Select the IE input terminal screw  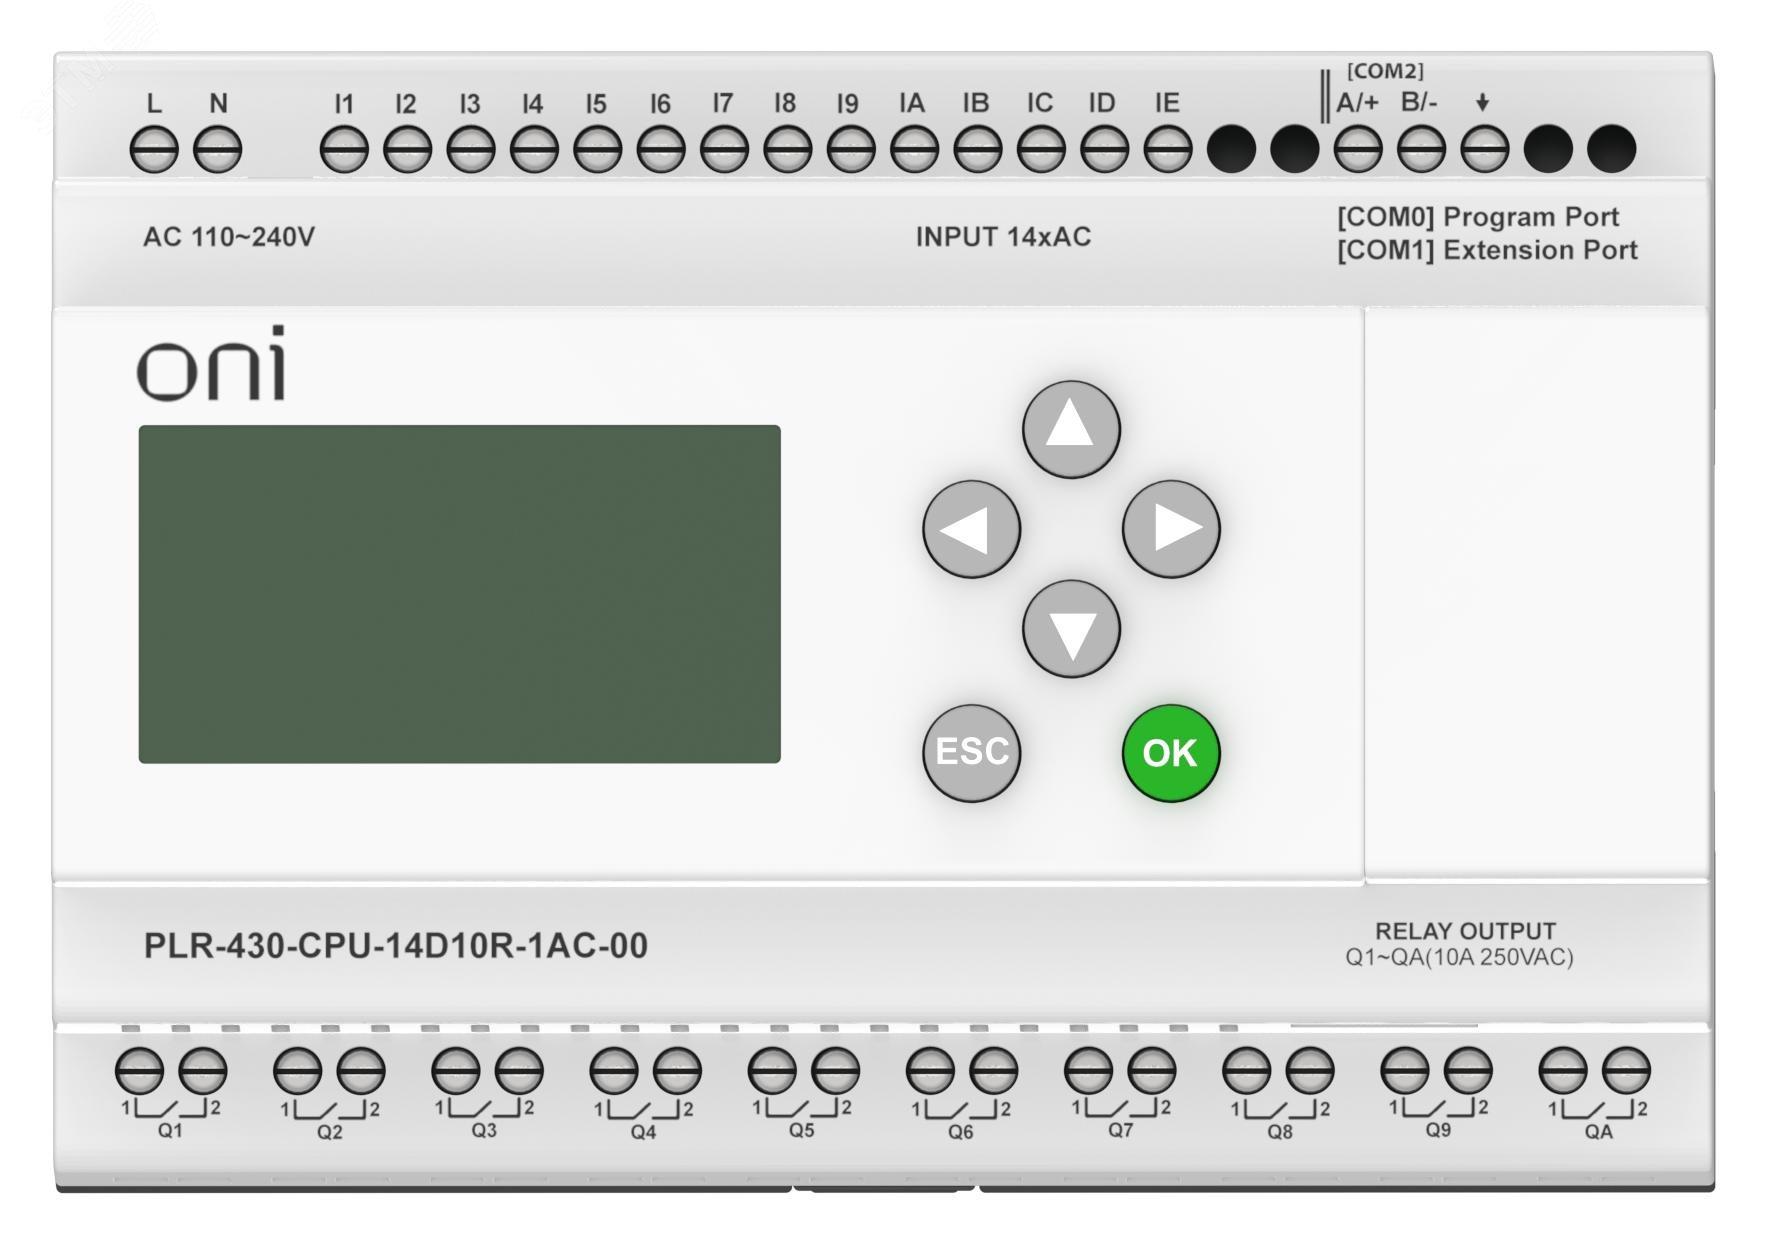[1167, 150]
